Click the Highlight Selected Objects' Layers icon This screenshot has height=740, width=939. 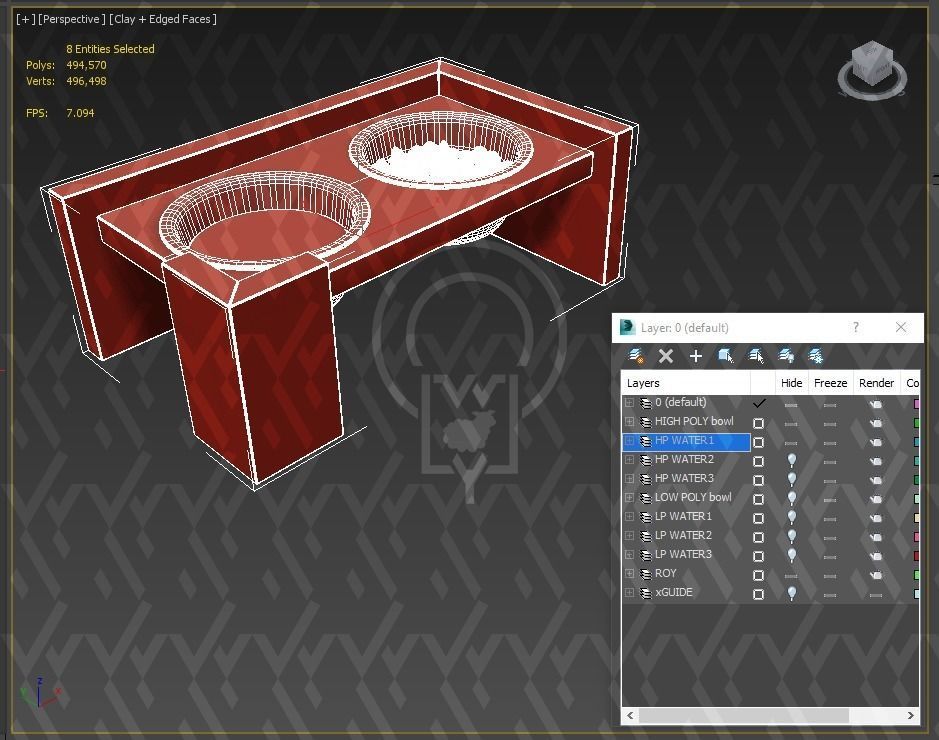(756, 356)
